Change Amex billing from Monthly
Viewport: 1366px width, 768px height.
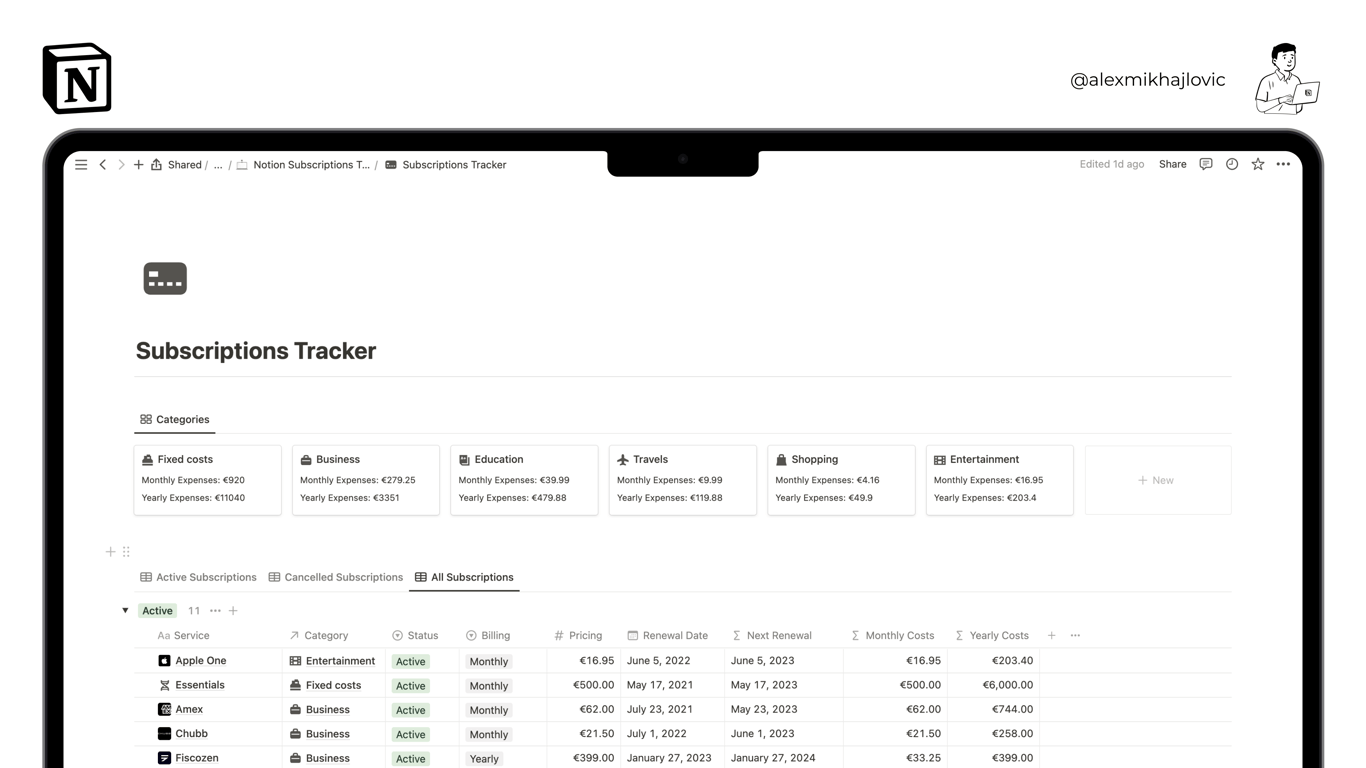[x=489, y=710]
